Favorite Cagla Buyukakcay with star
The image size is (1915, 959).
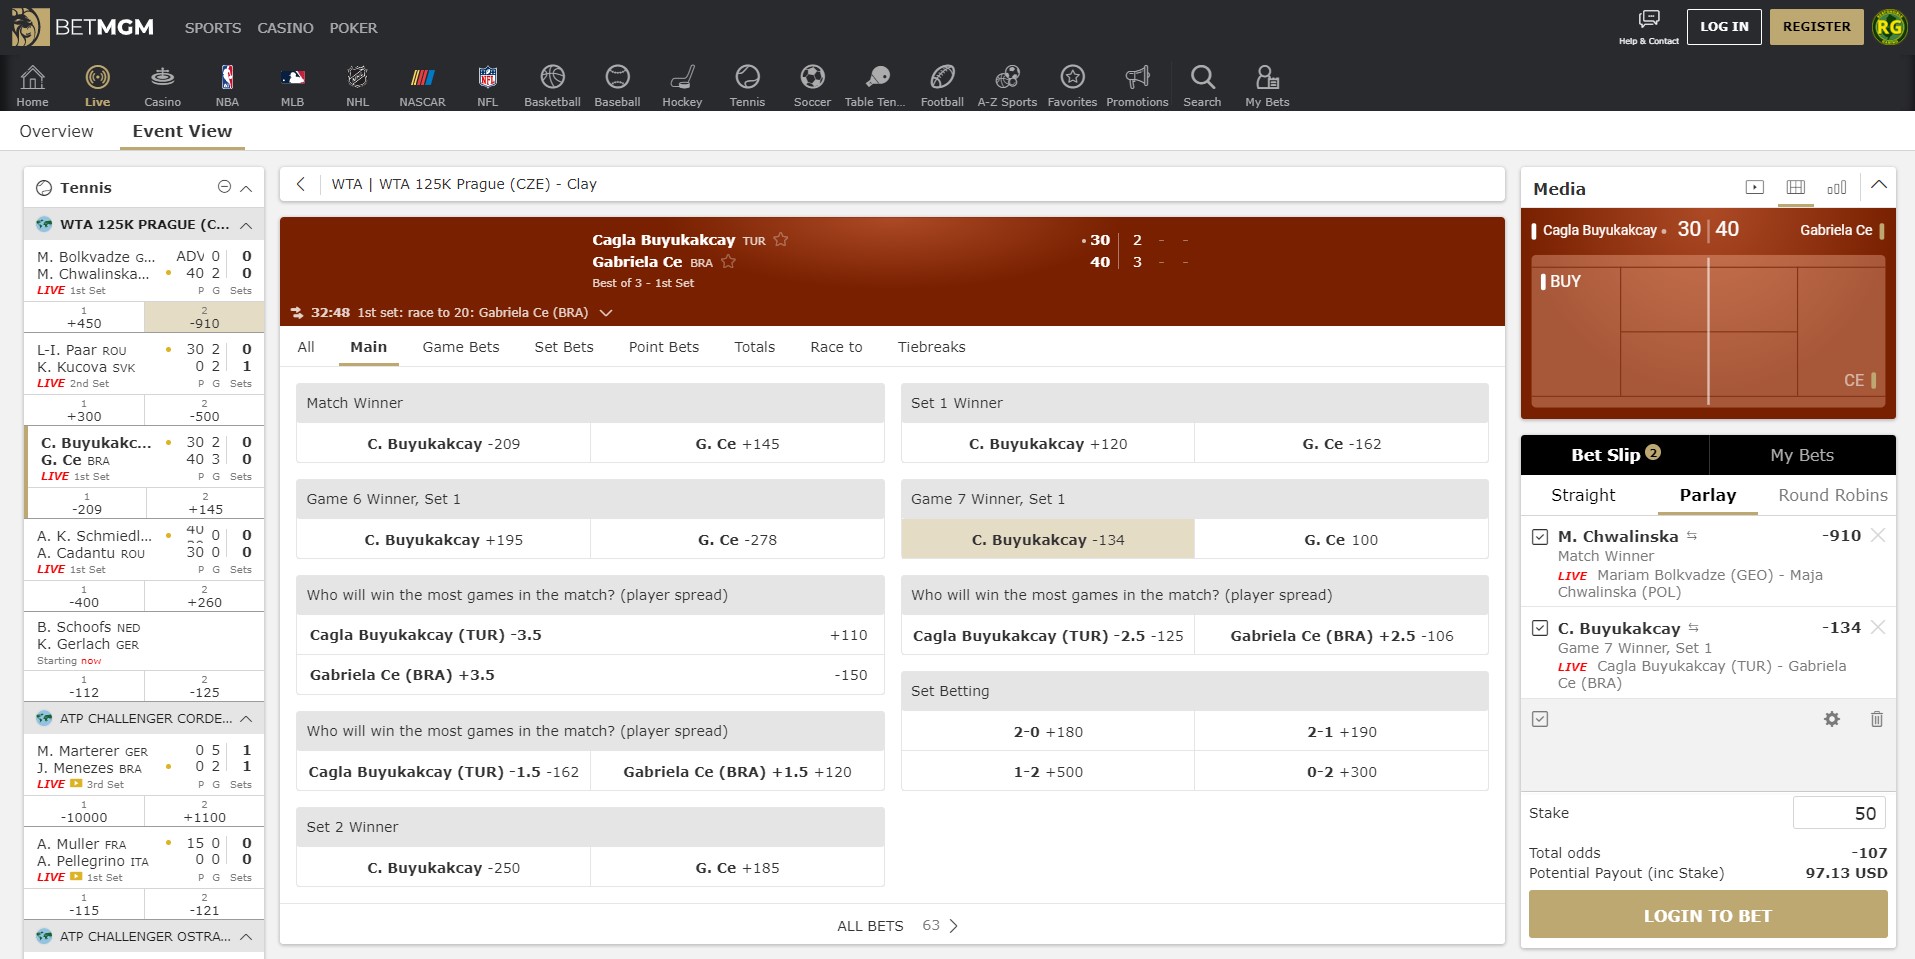coord(781,240)
